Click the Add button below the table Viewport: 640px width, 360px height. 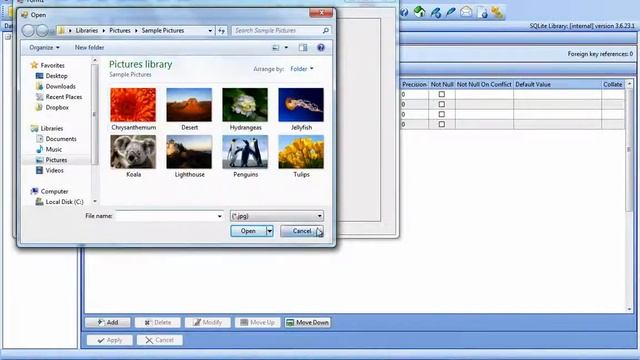(108, 322)
